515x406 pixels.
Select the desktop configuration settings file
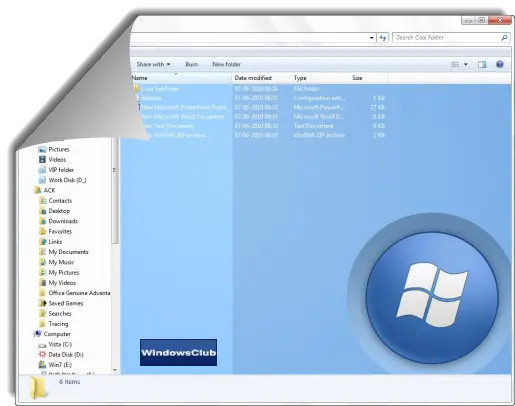tap(151, 98)
